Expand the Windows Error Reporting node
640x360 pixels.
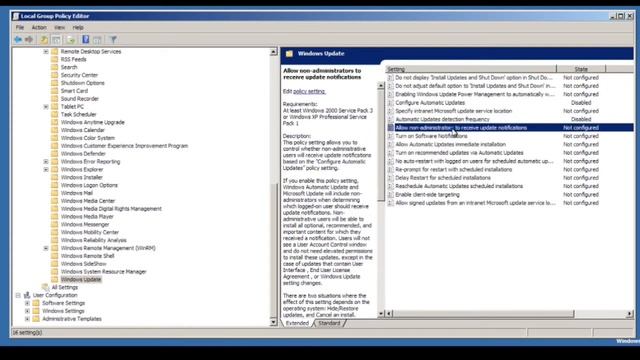point(46,162)
